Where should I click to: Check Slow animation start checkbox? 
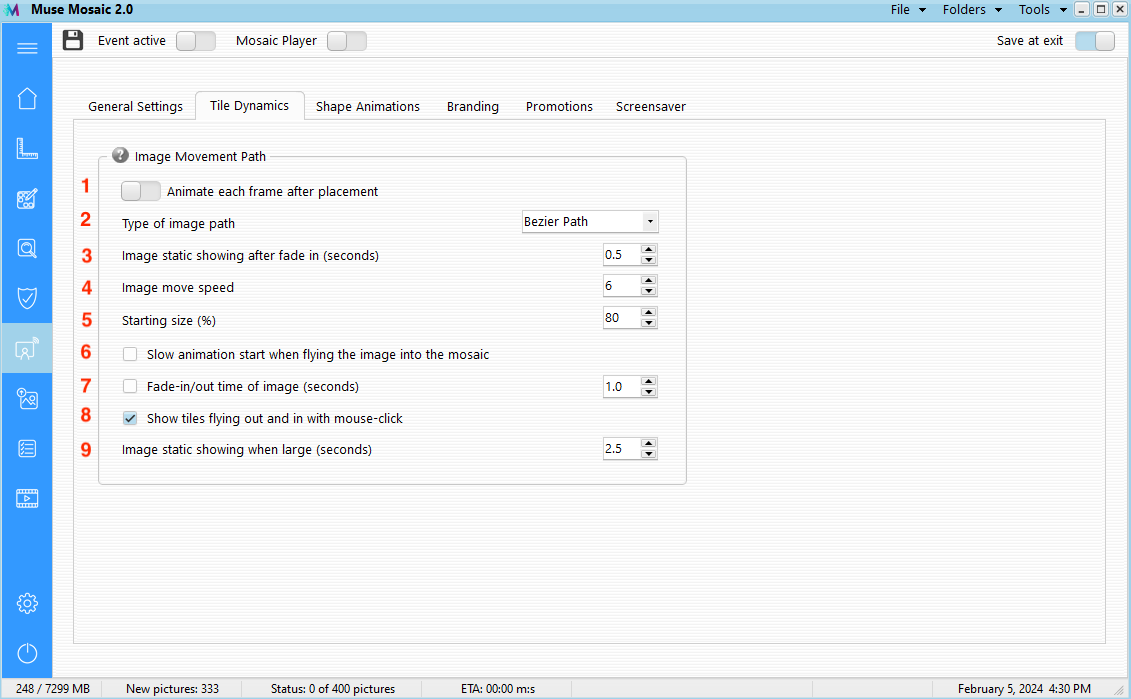pyautogui.click(x=130, y=354)
